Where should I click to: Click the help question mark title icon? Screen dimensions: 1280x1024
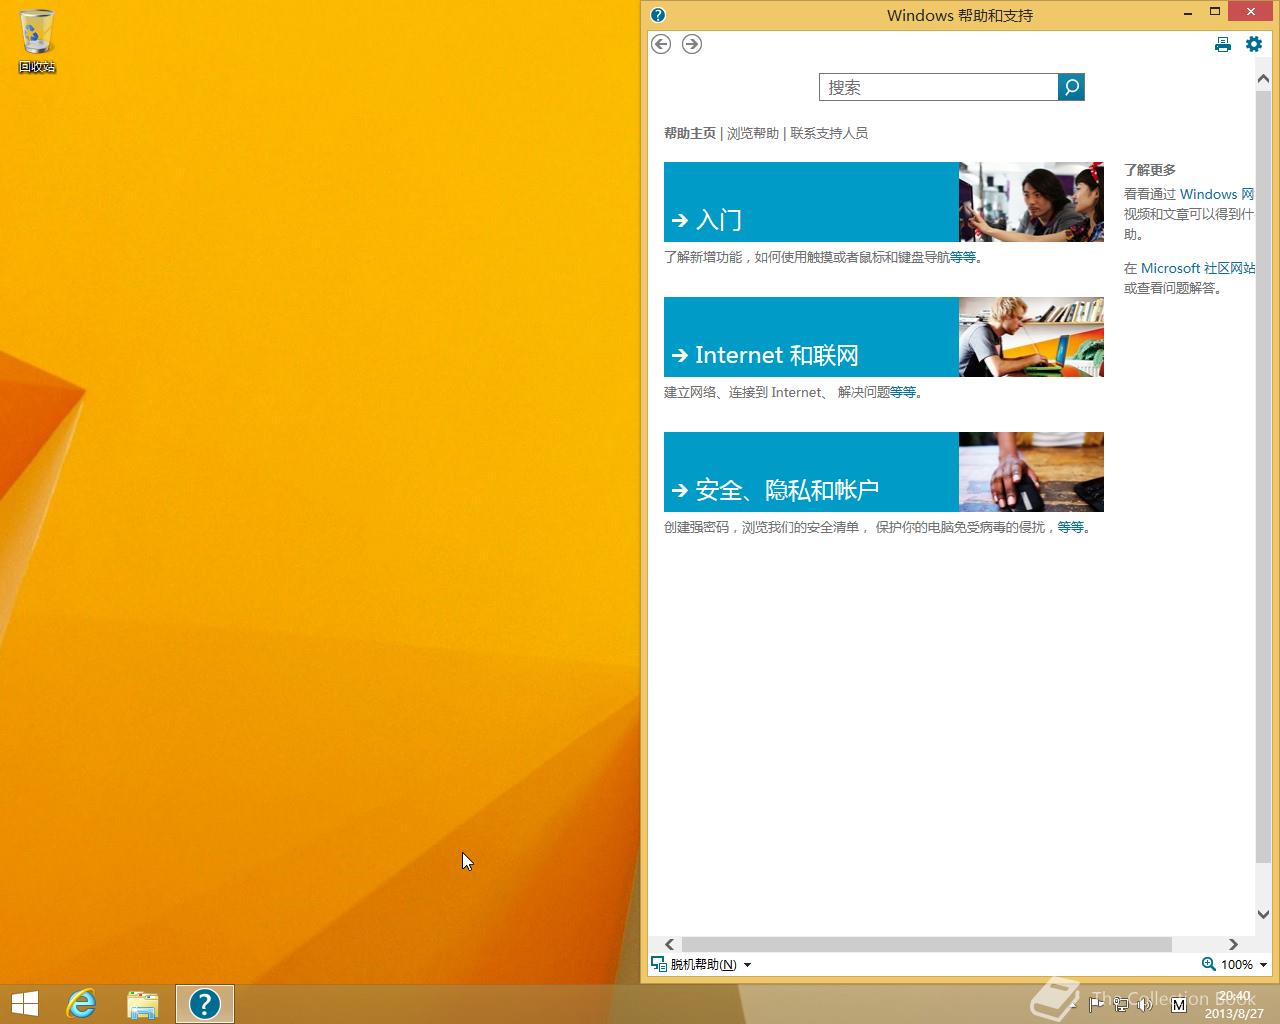click(658, 15)
